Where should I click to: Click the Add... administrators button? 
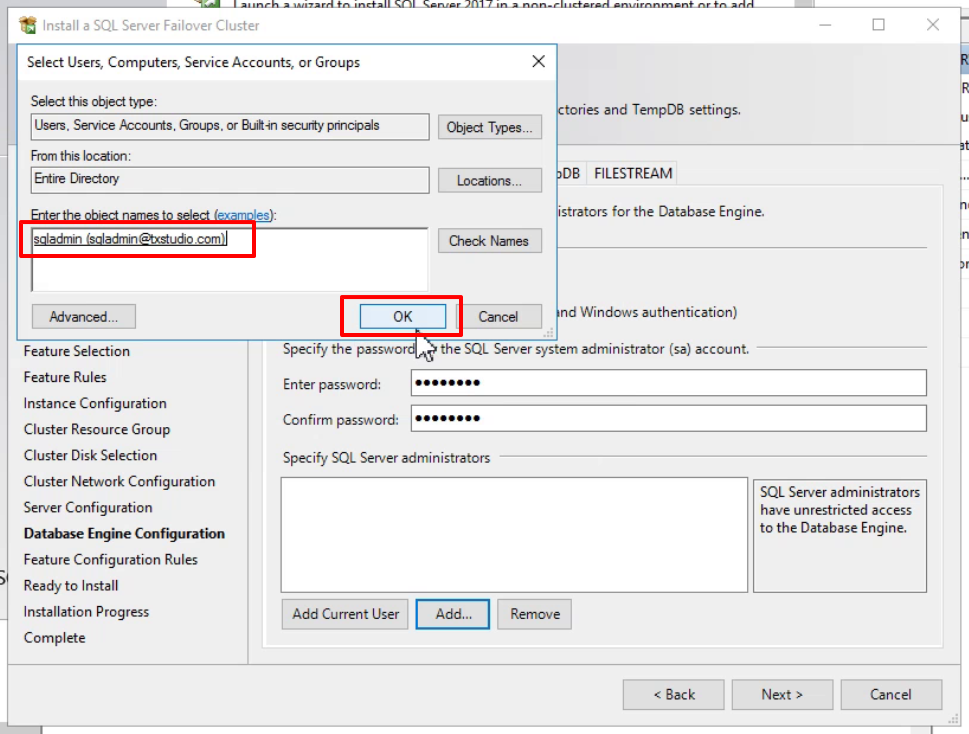pos(453,614)
